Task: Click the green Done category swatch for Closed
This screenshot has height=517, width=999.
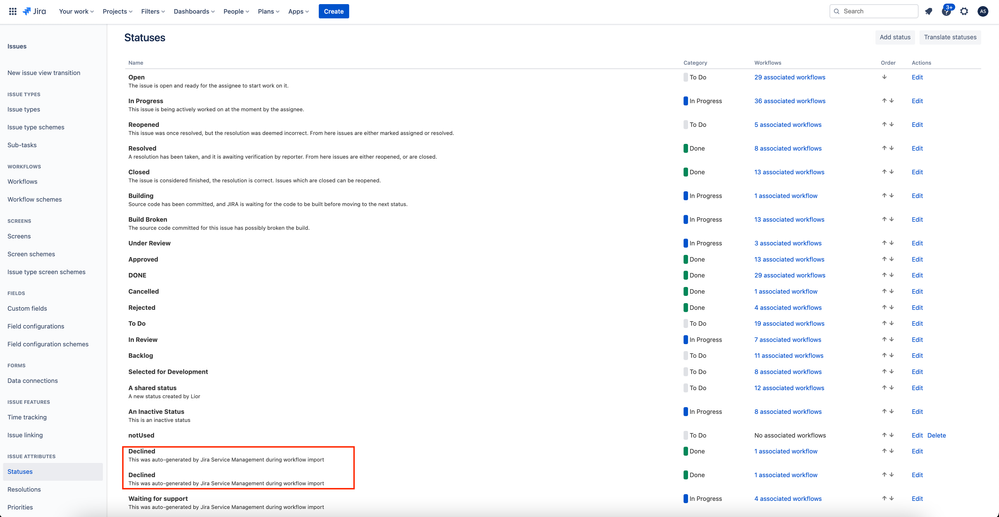Action: [686, 172]
